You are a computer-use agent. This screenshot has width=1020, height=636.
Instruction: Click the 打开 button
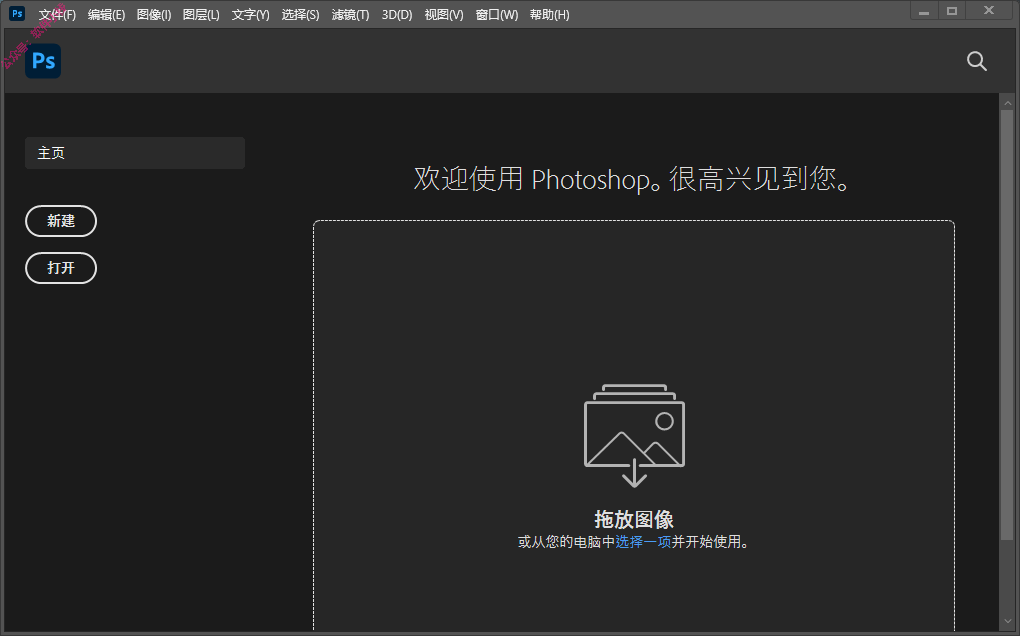[61, 268]
